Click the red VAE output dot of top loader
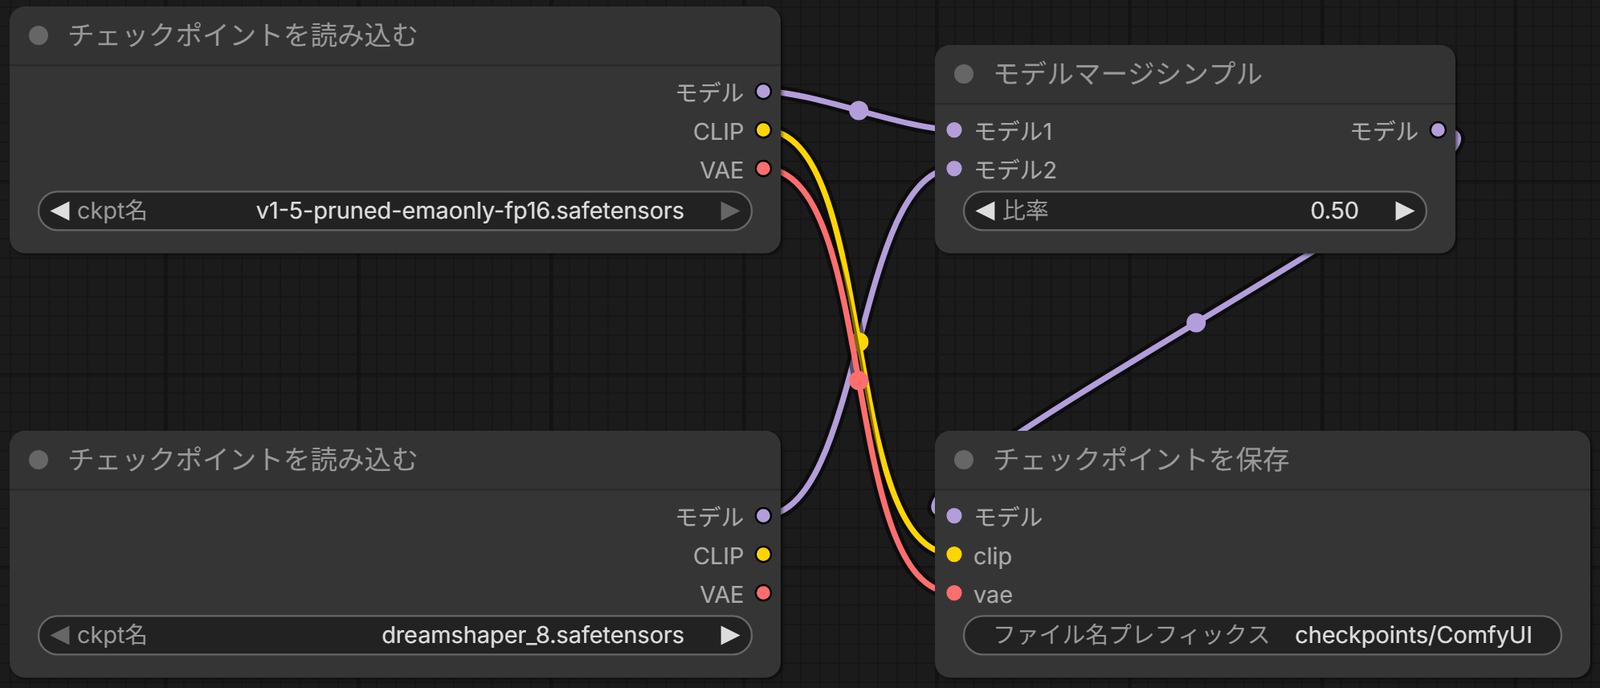This screenshot has width=1600, height=688. click(x=763, y=169)
